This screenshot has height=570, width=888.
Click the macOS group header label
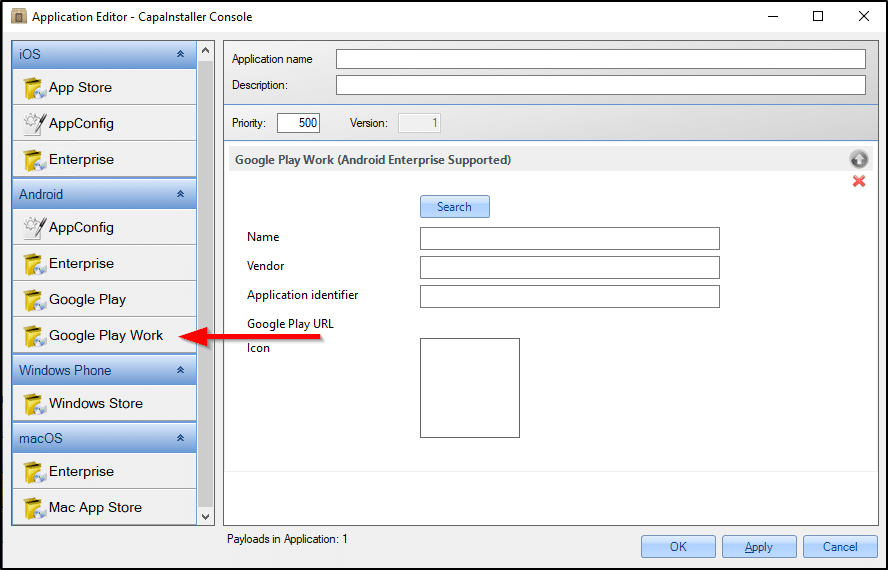tap(41, 439)
